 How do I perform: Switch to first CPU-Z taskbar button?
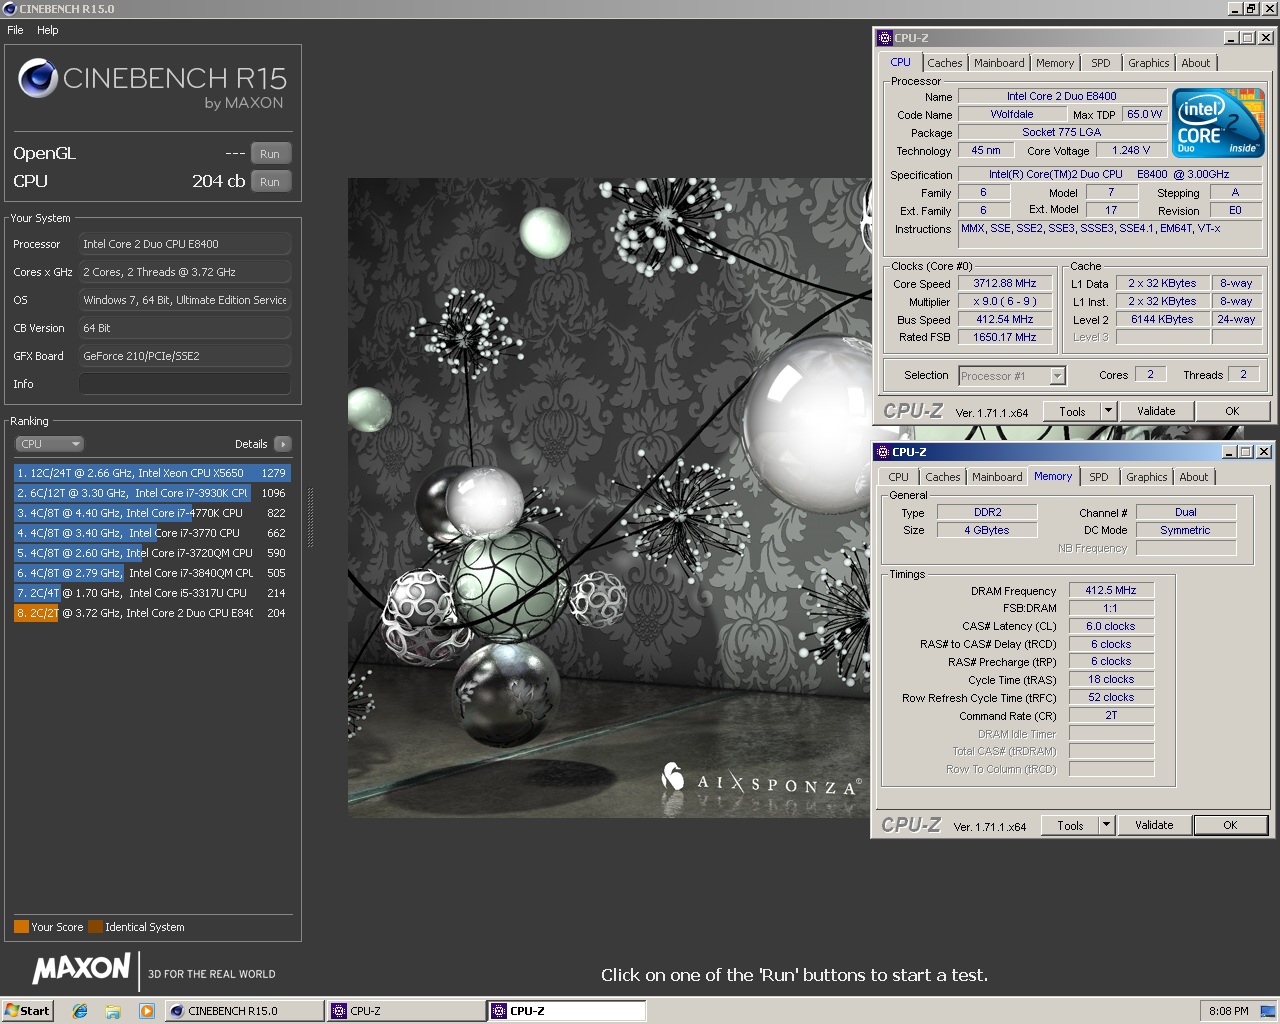pos(406,1011)
